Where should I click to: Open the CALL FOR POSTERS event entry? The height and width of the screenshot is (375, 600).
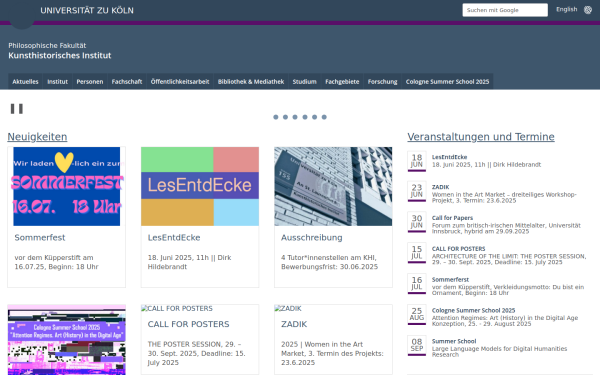458,249
